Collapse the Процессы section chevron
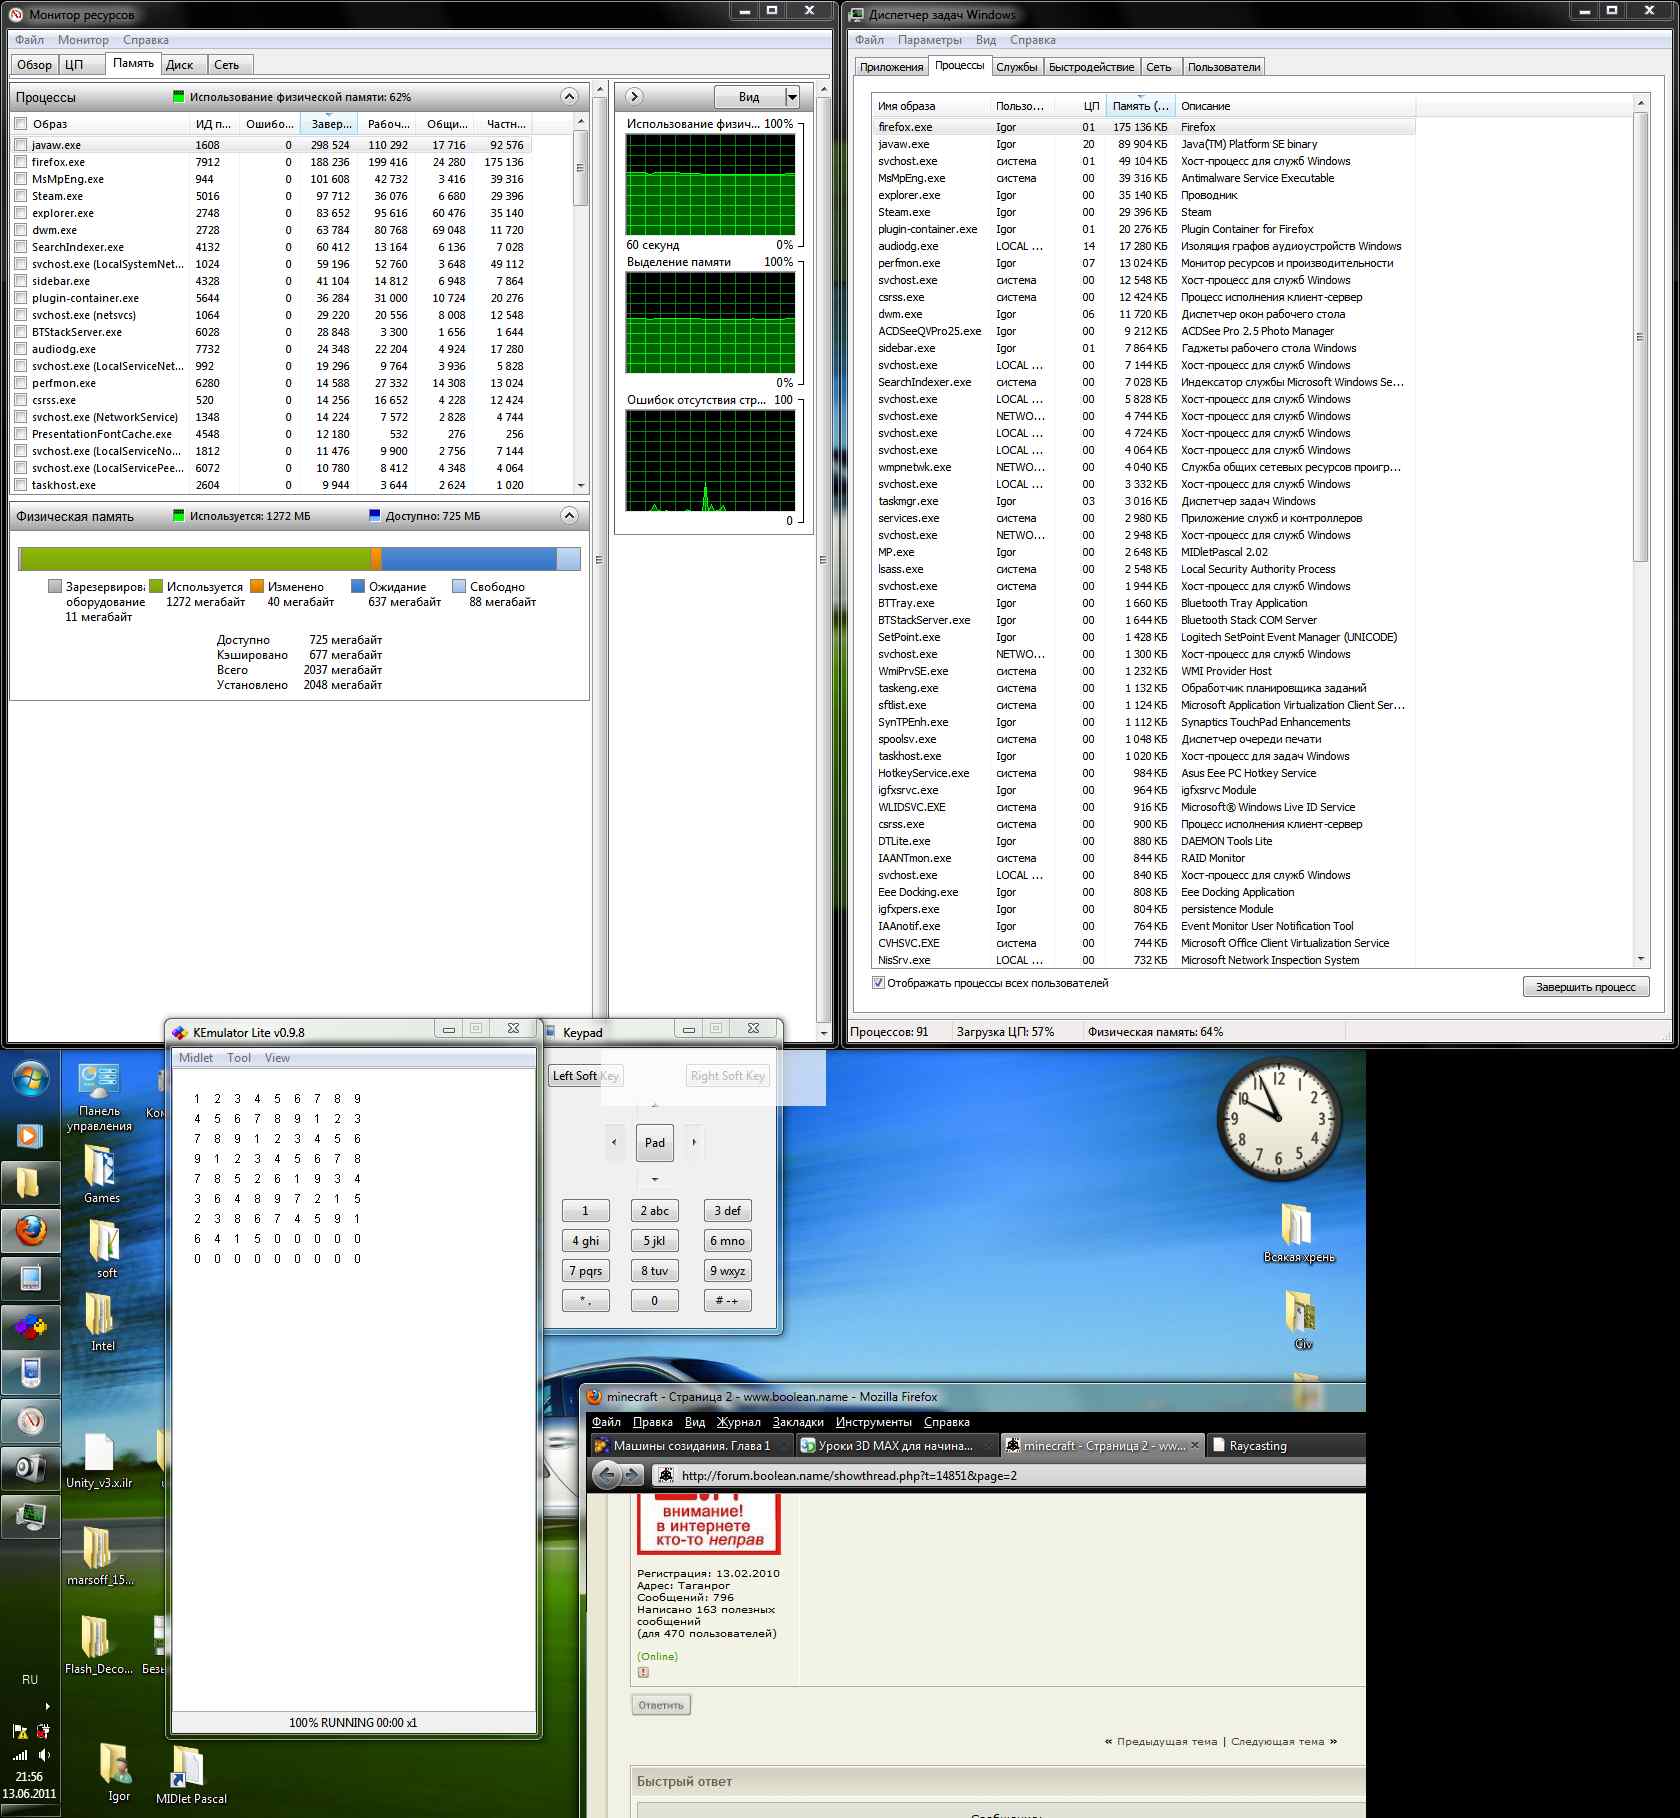Screen dimensions: 1680x1818 569,97
